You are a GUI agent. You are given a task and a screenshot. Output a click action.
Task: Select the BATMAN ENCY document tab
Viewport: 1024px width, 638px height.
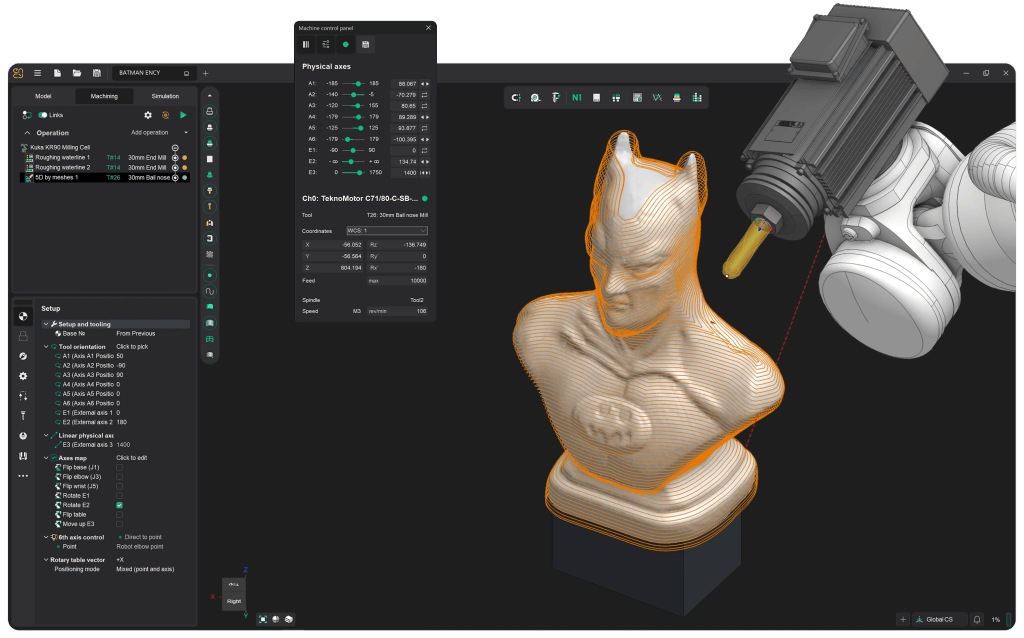click(152, 73)
